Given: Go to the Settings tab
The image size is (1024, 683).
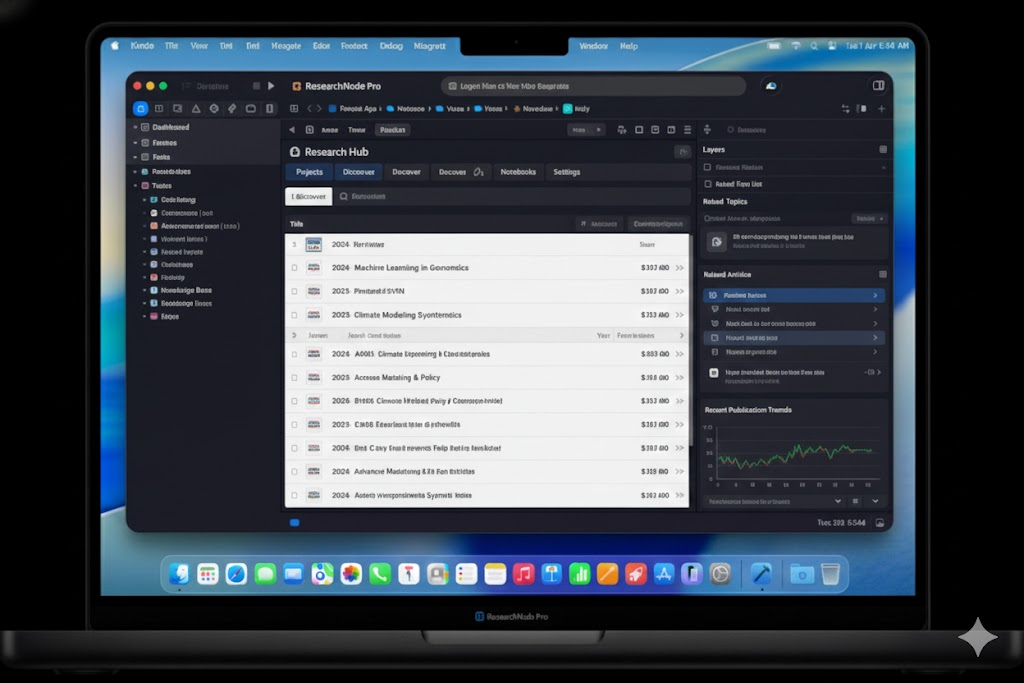Looking at the screenshot, I should [567, 172].
